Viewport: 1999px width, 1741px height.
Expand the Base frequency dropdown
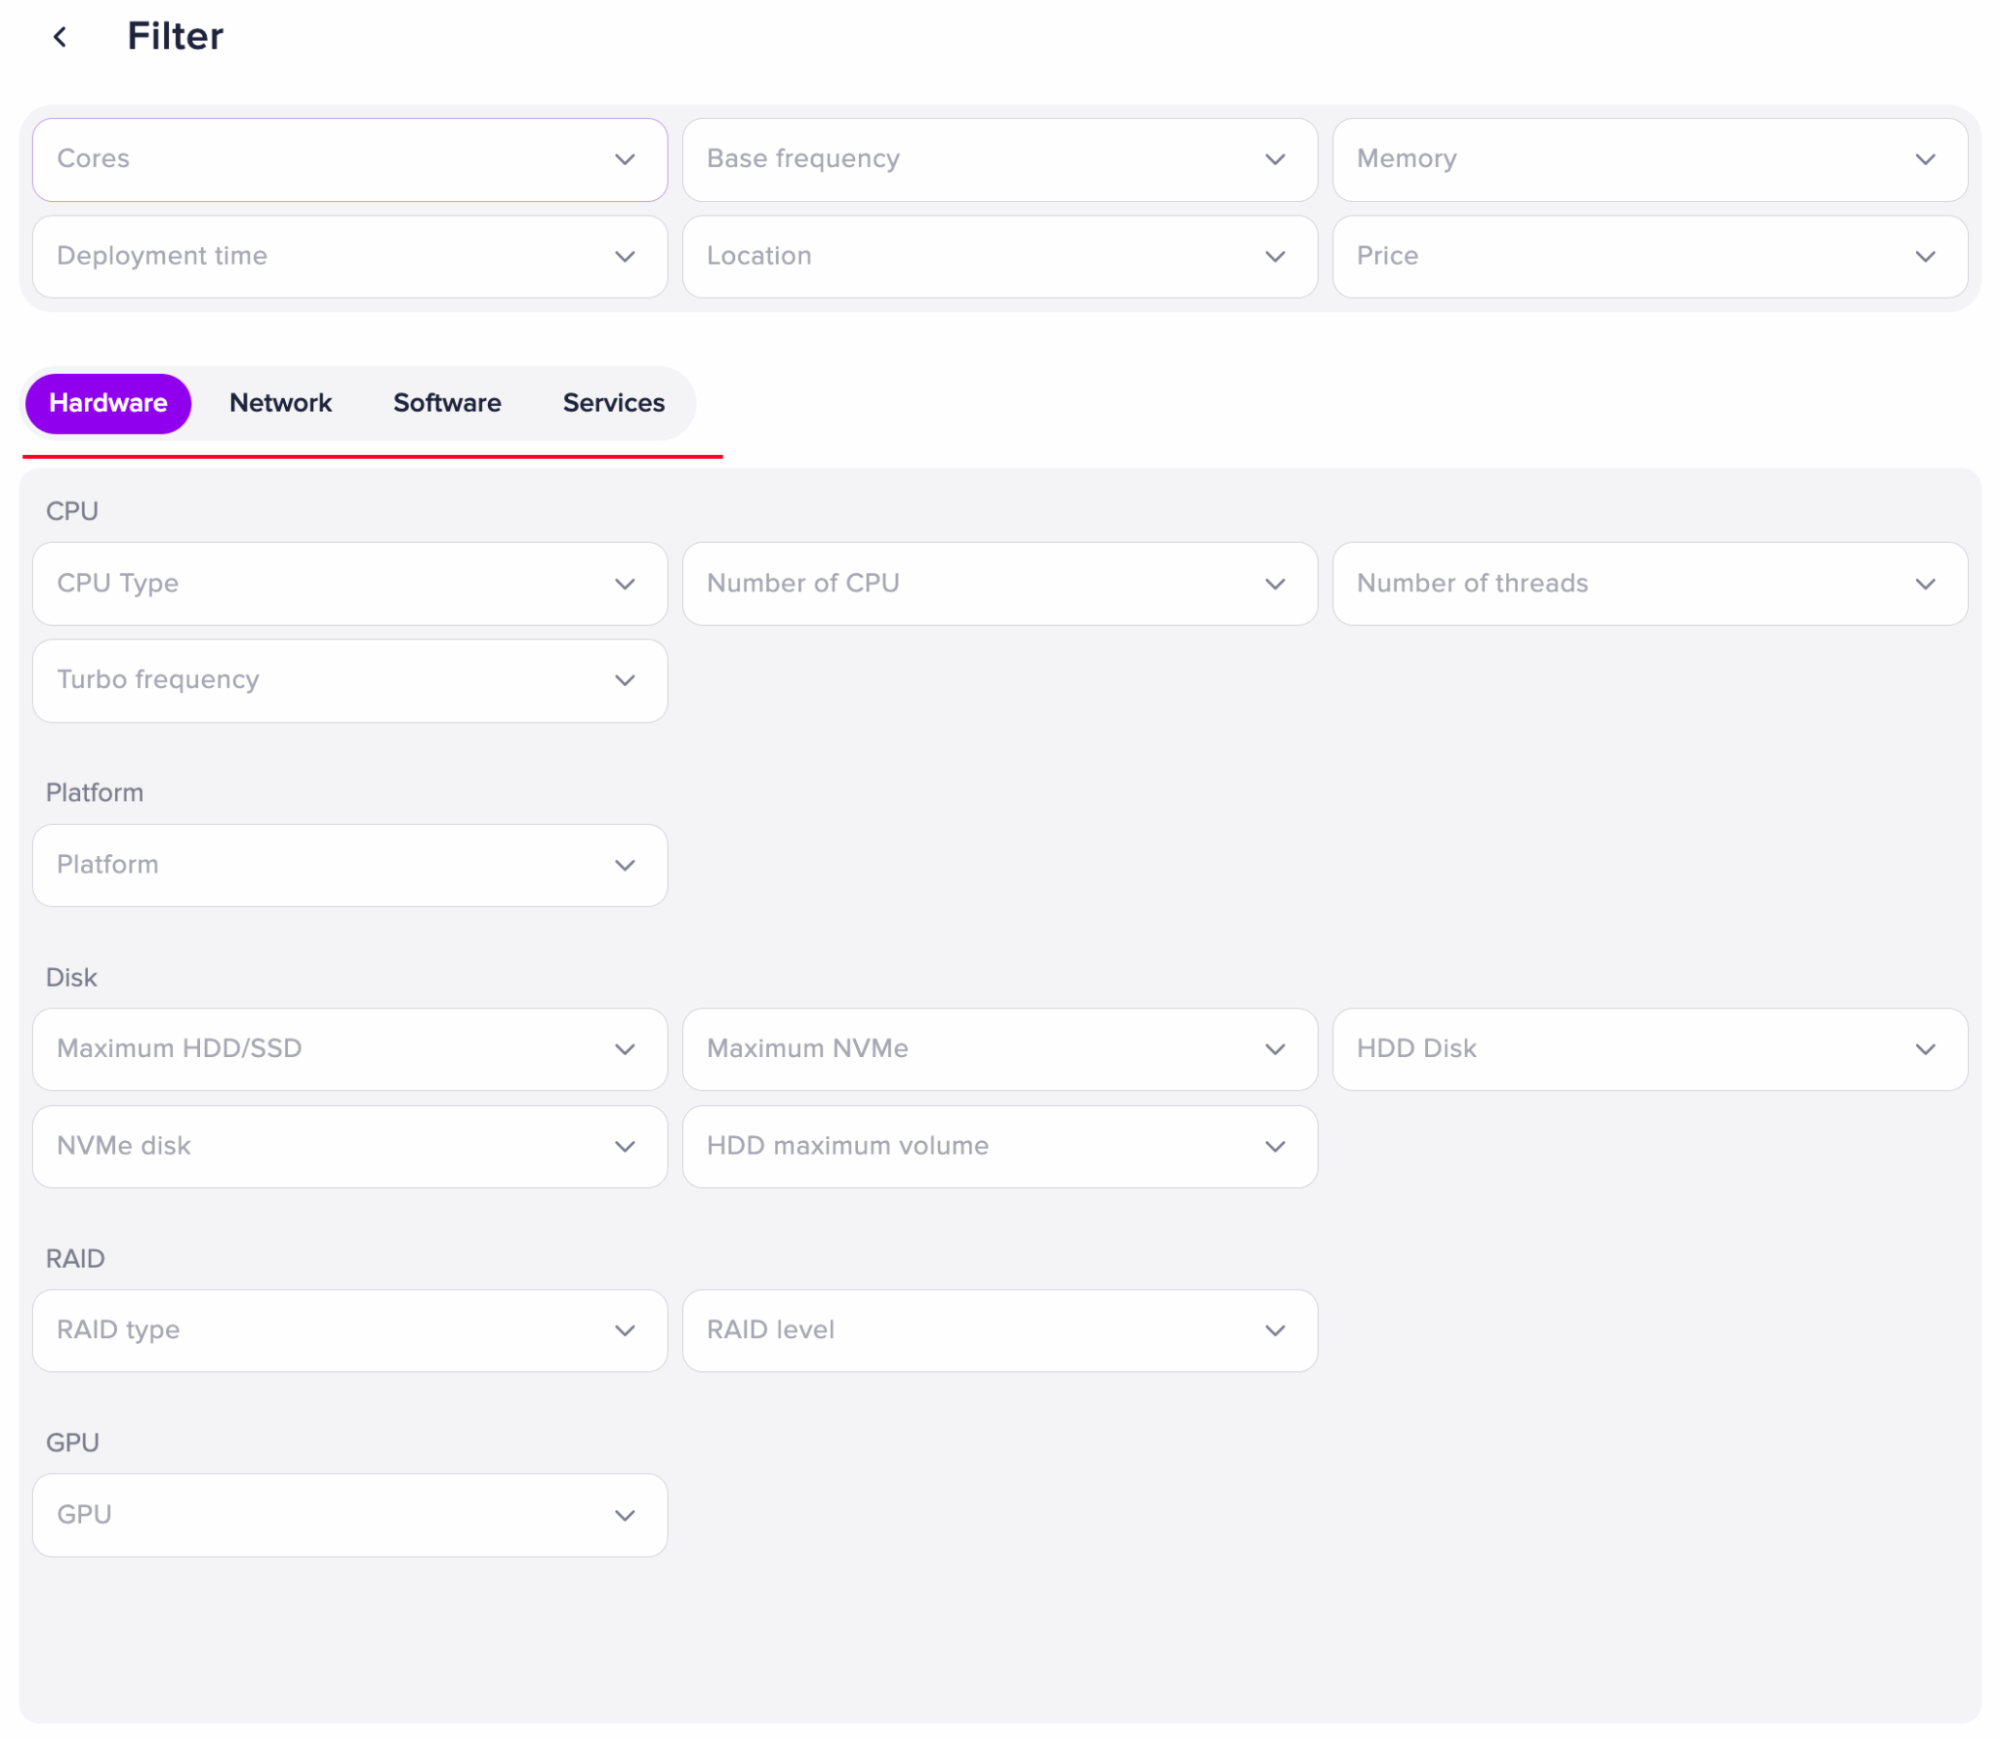tap(999, 159)
